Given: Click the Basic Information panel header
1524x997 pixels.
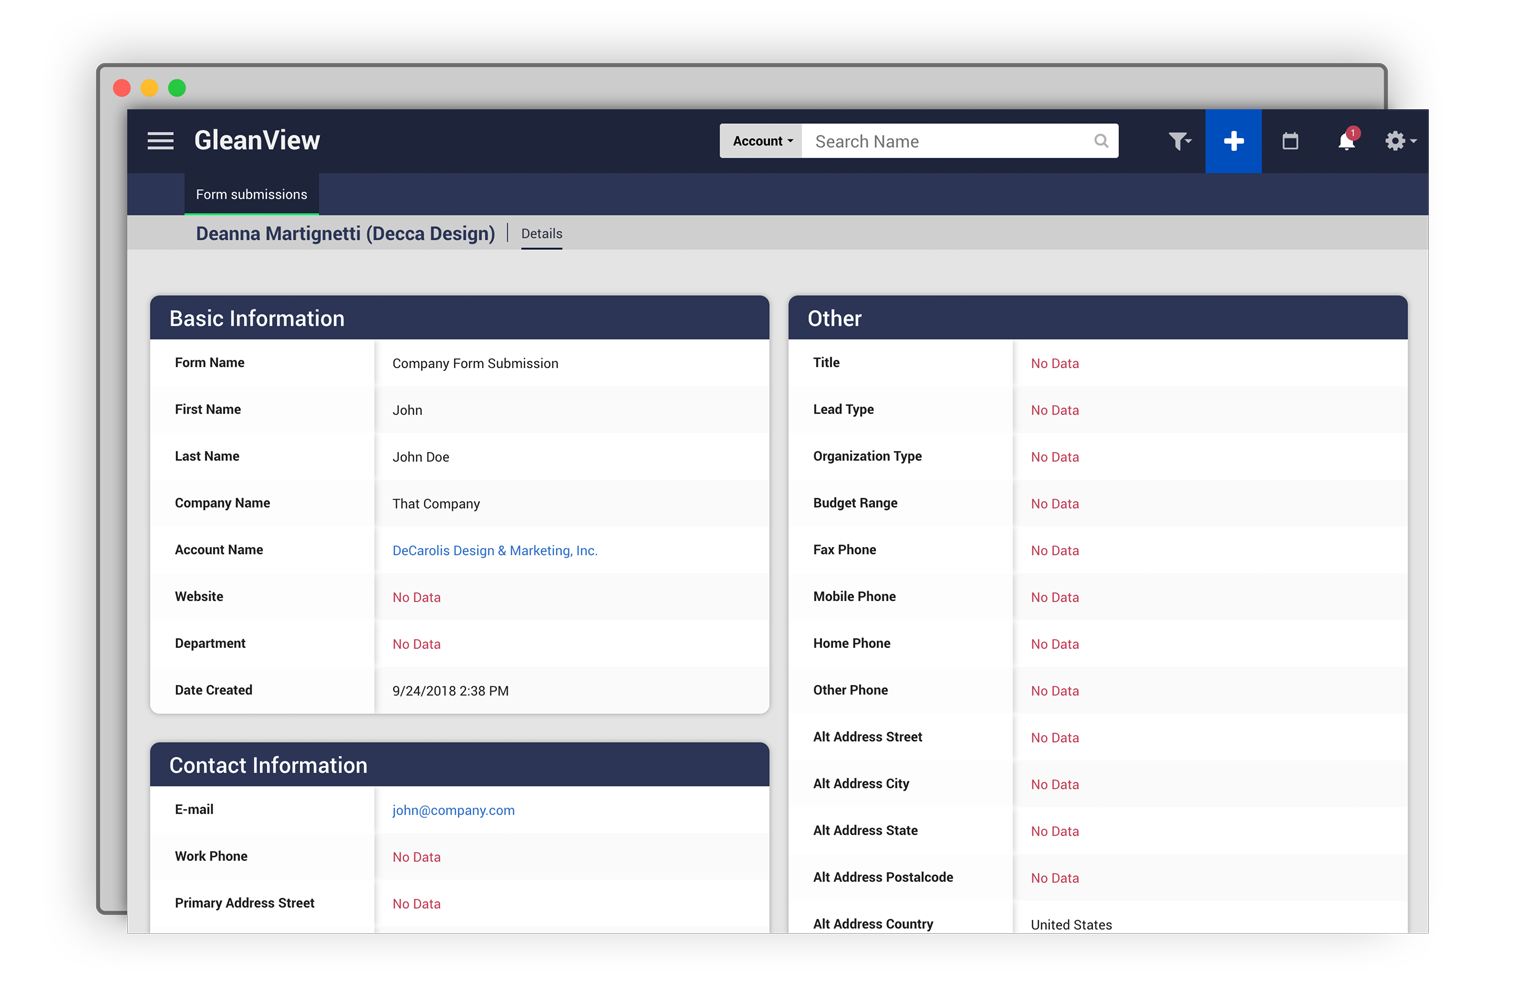Looking at the screenshot, I should [x=459, y=318].
